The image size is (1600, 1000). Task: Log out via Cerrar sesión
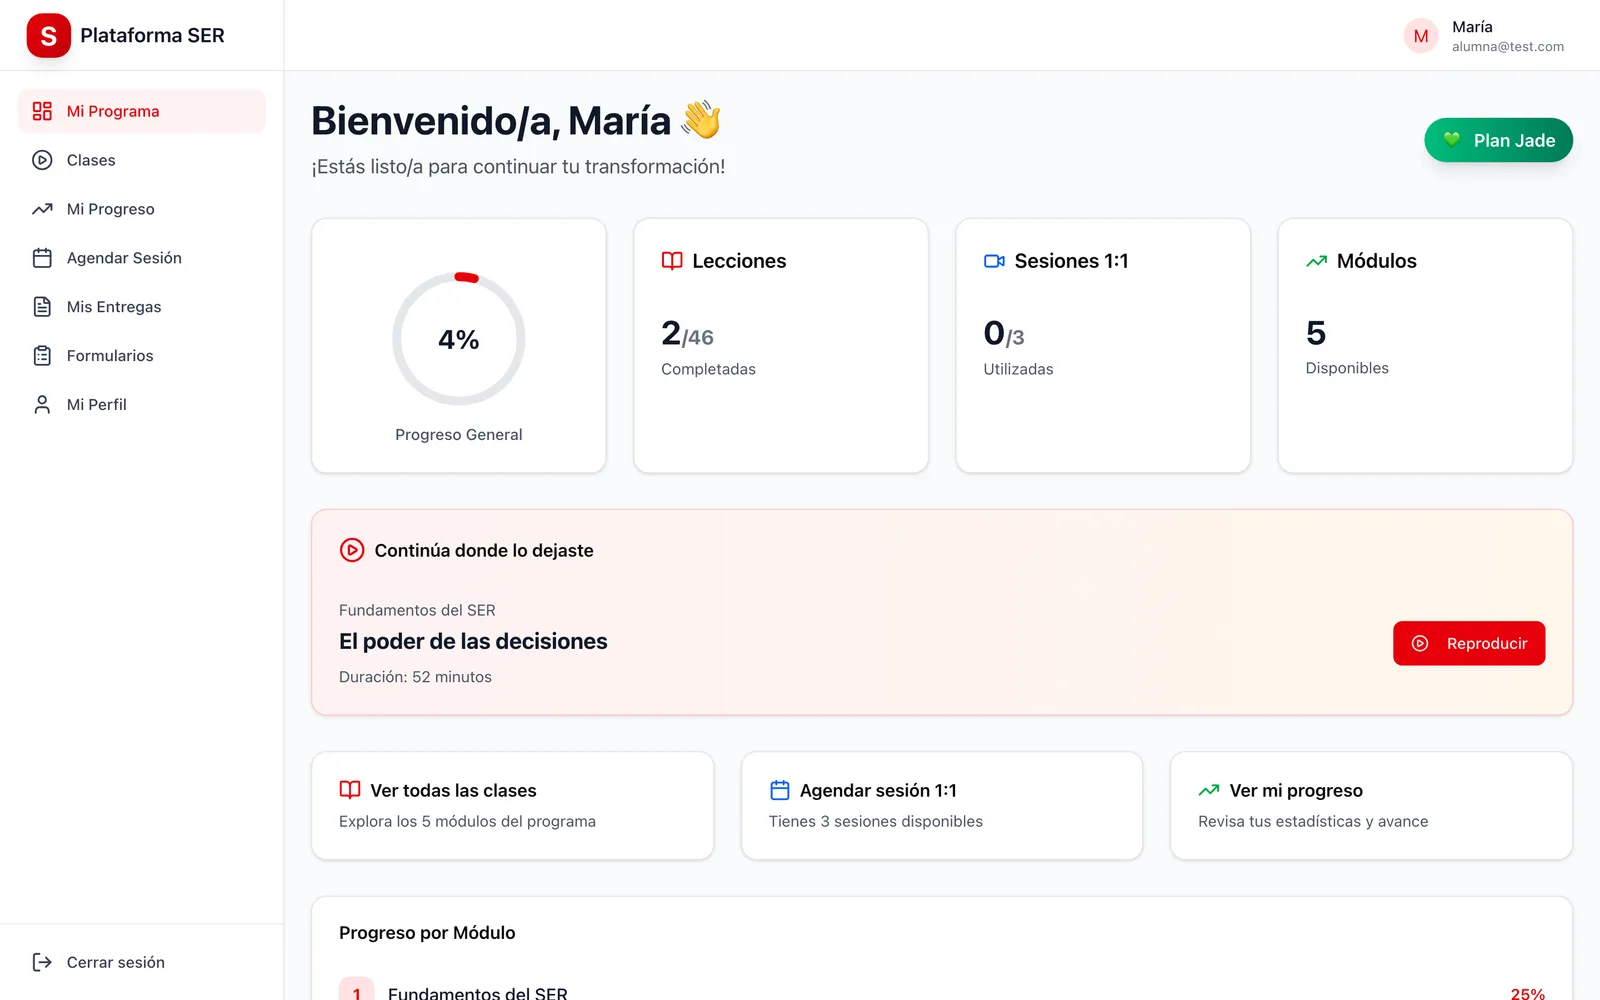[x=142, y=962]
